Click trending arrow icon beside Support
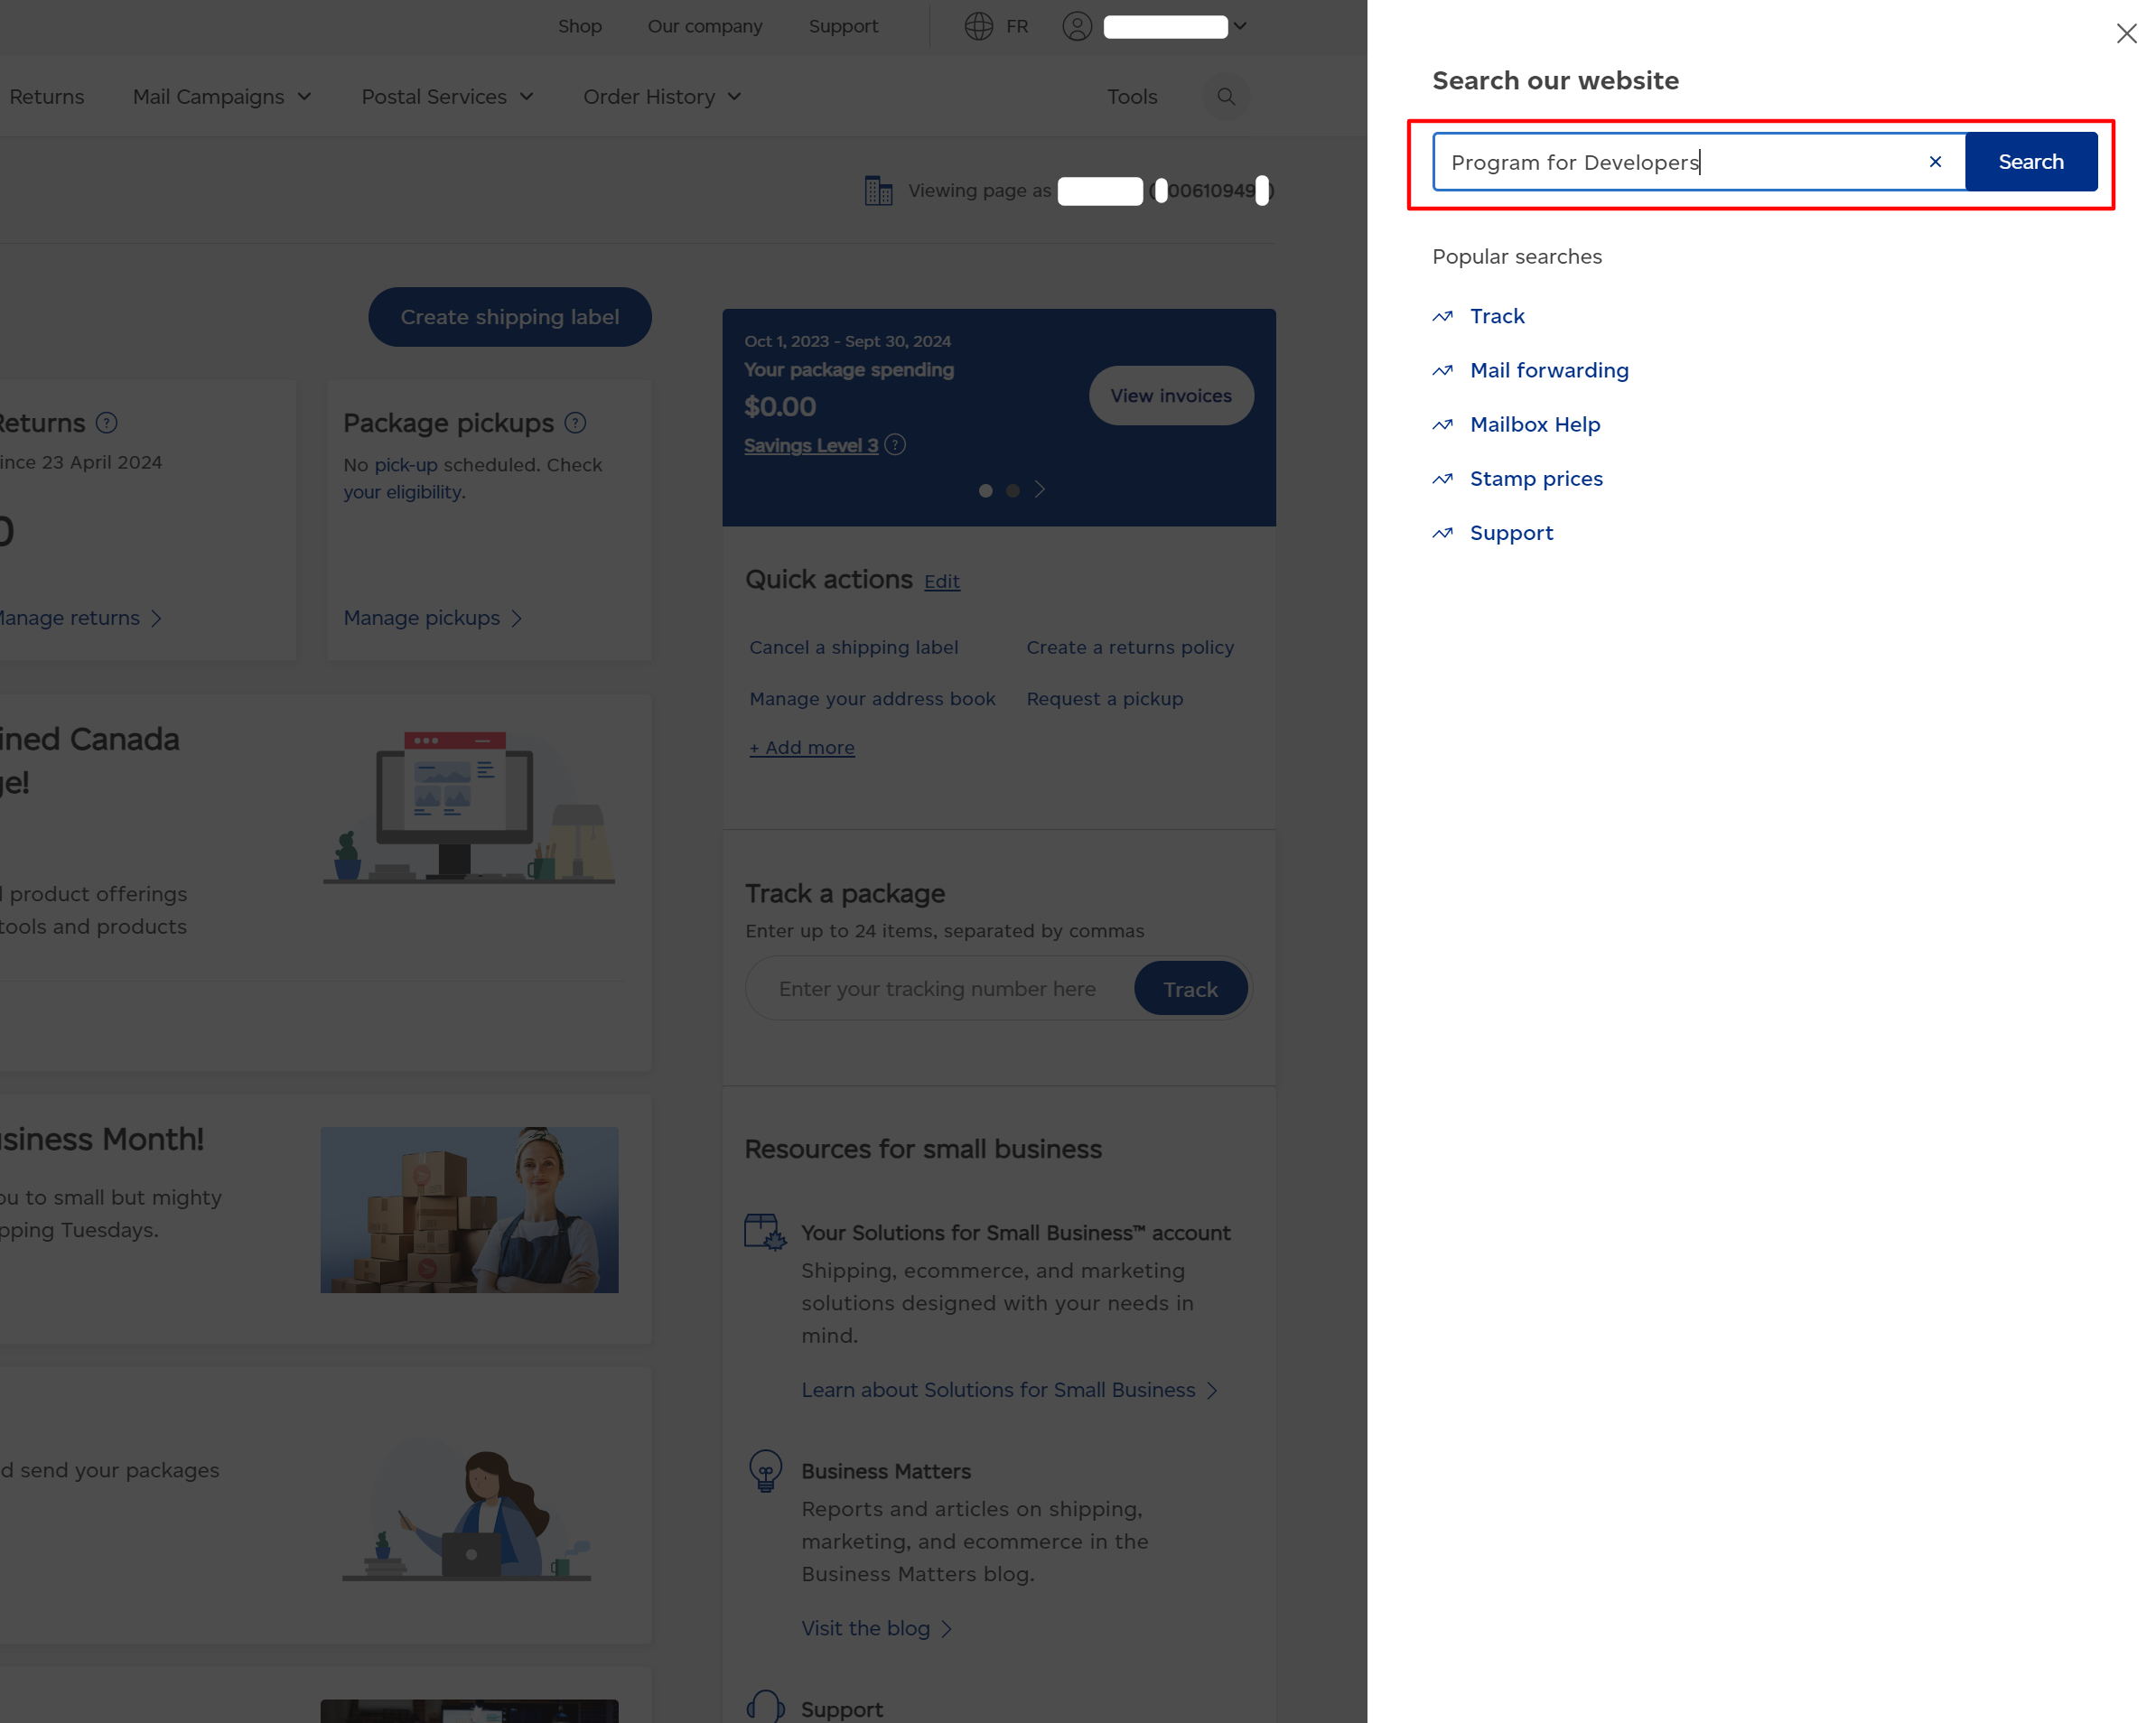 click(1442, 533)
